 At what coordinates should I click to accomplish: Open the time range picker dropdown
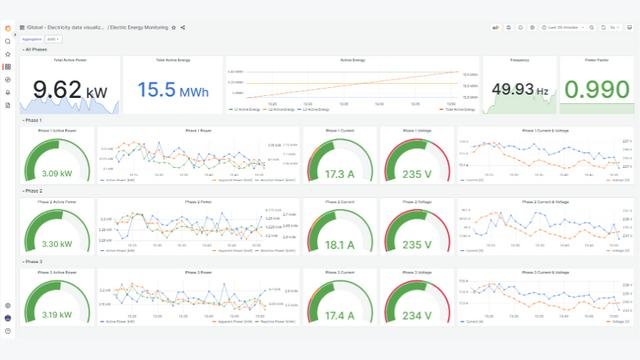[562, 27]
